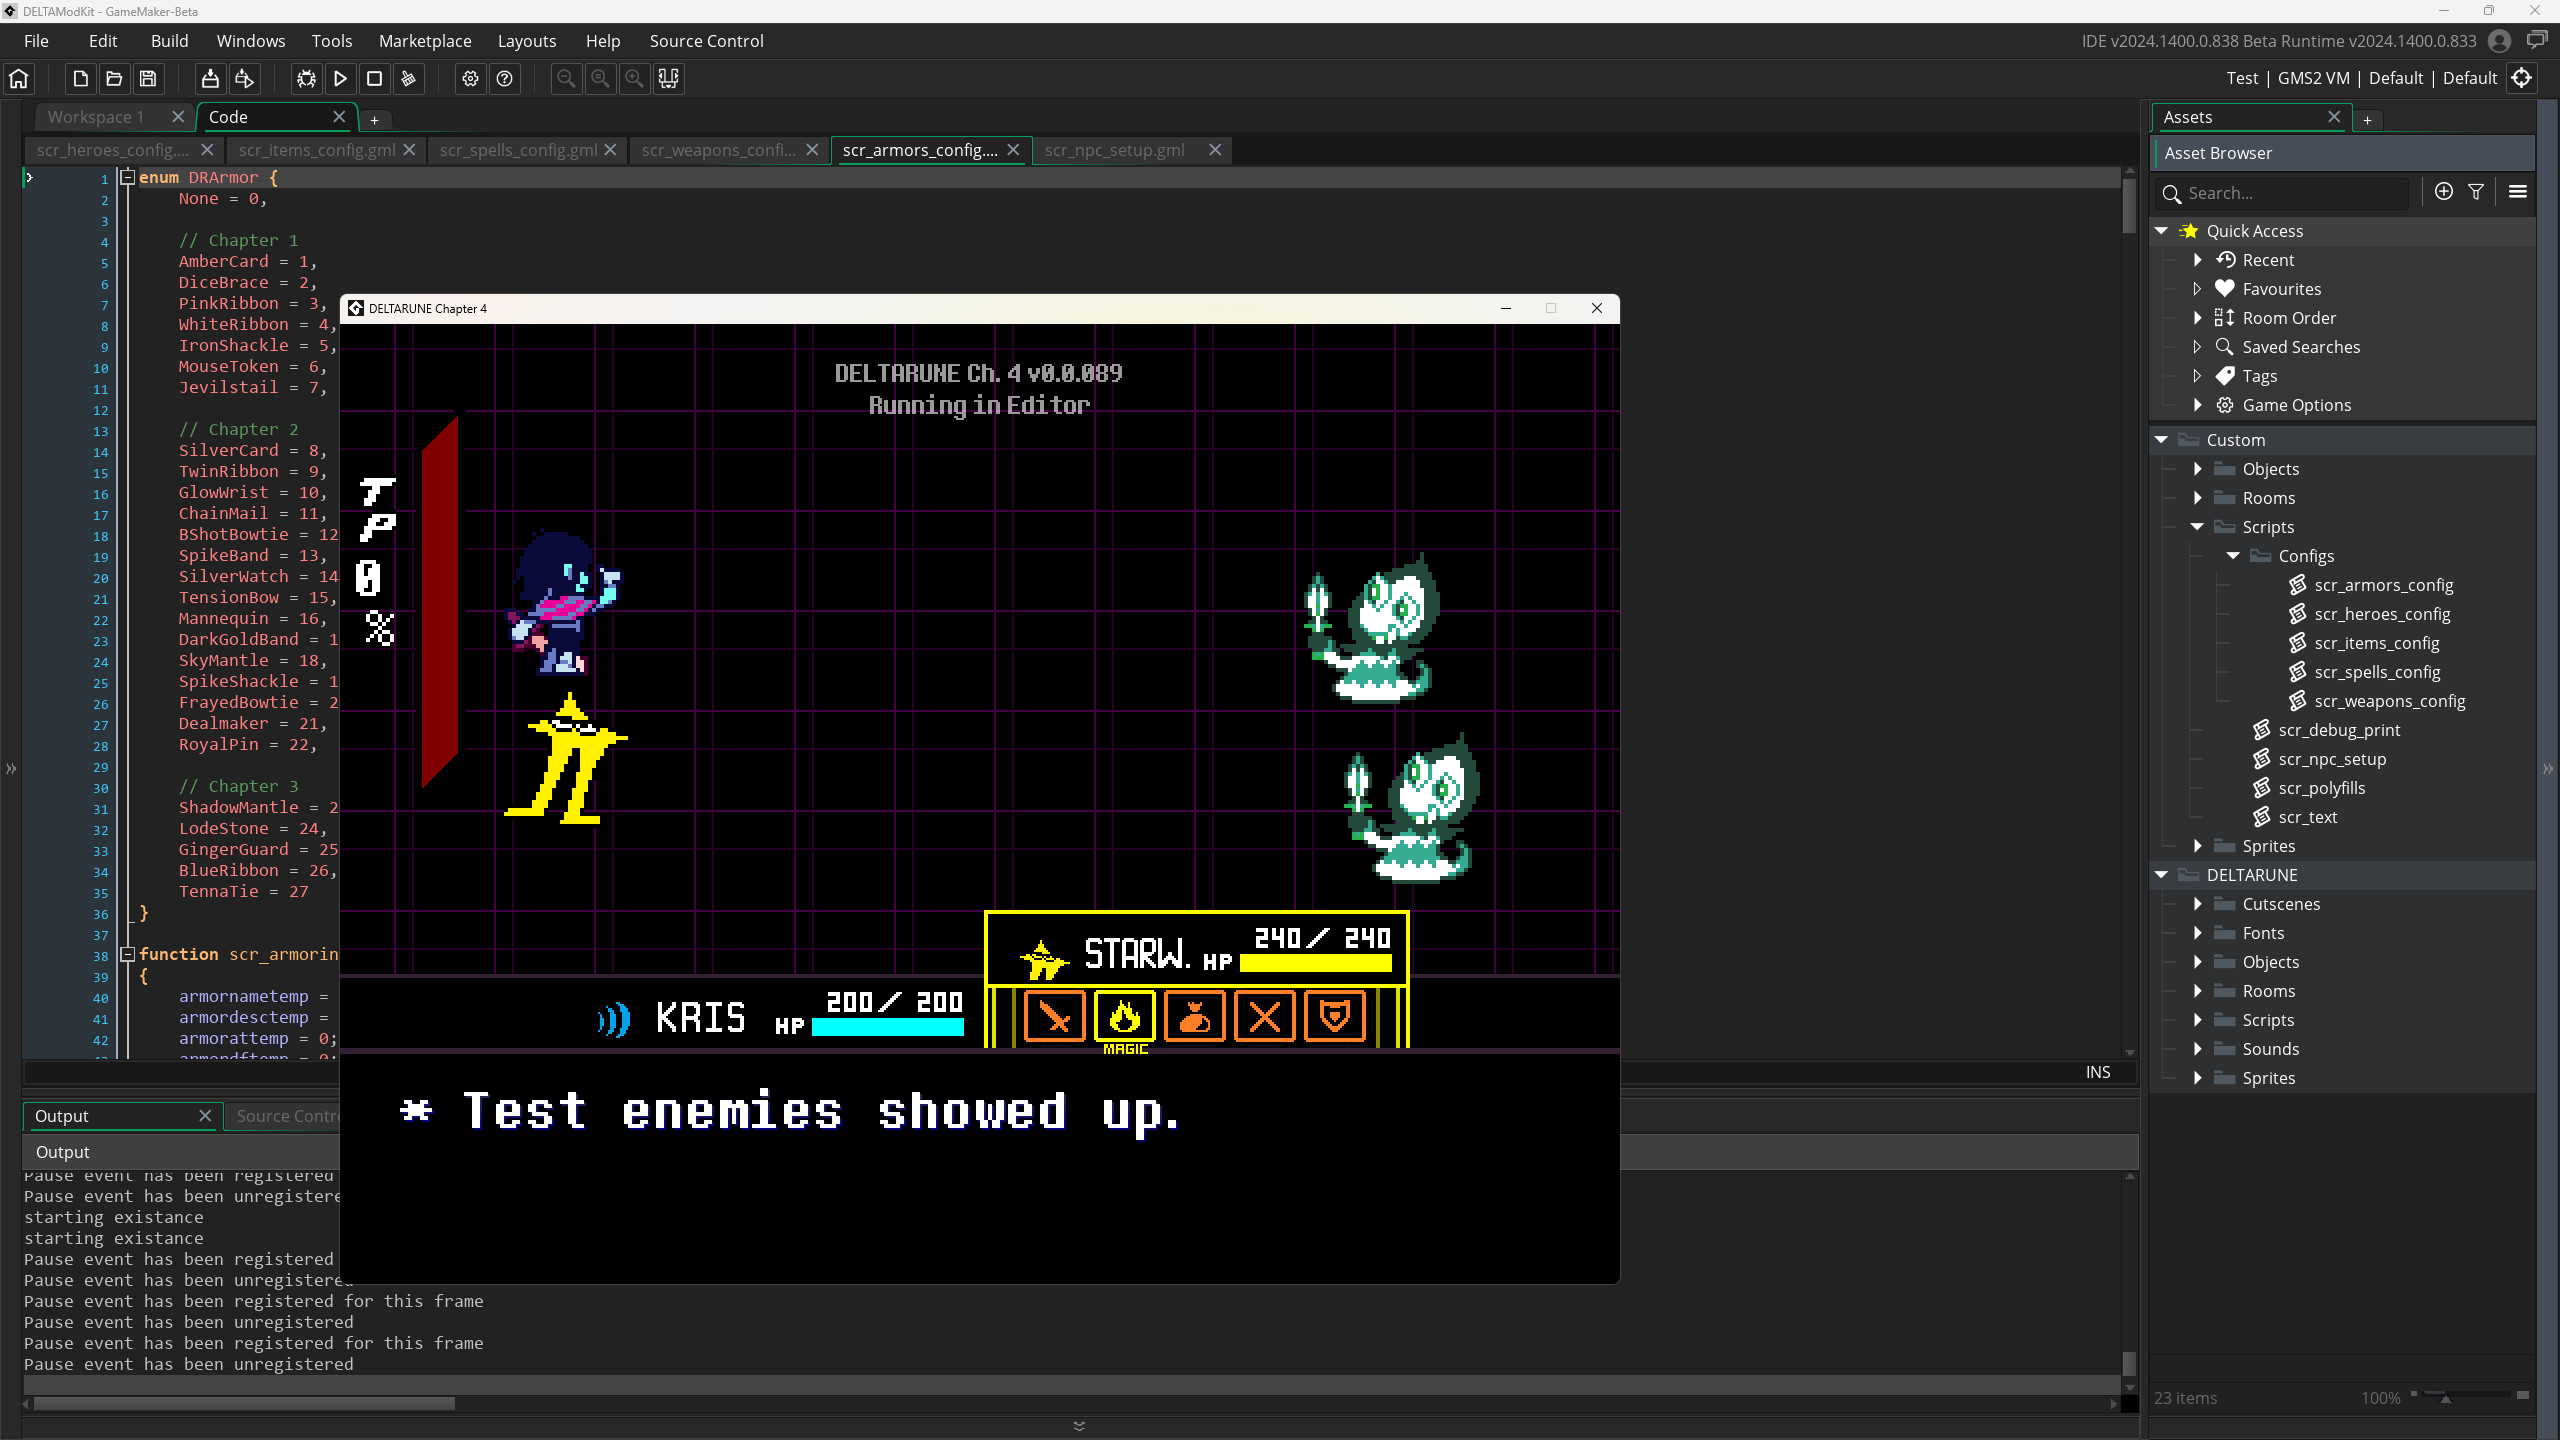Clean the project using the broom icon
Screen dimensions: 2560x1440
[408, 78]
